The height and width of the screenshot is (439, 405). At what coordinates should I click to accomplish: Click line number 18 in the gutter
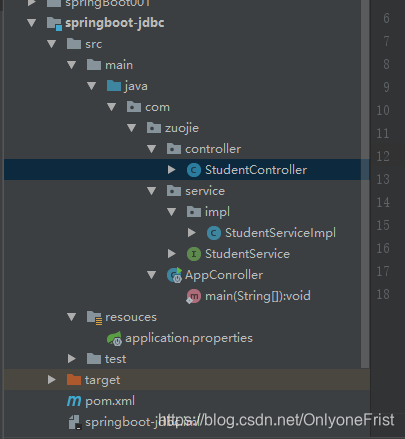383,294
